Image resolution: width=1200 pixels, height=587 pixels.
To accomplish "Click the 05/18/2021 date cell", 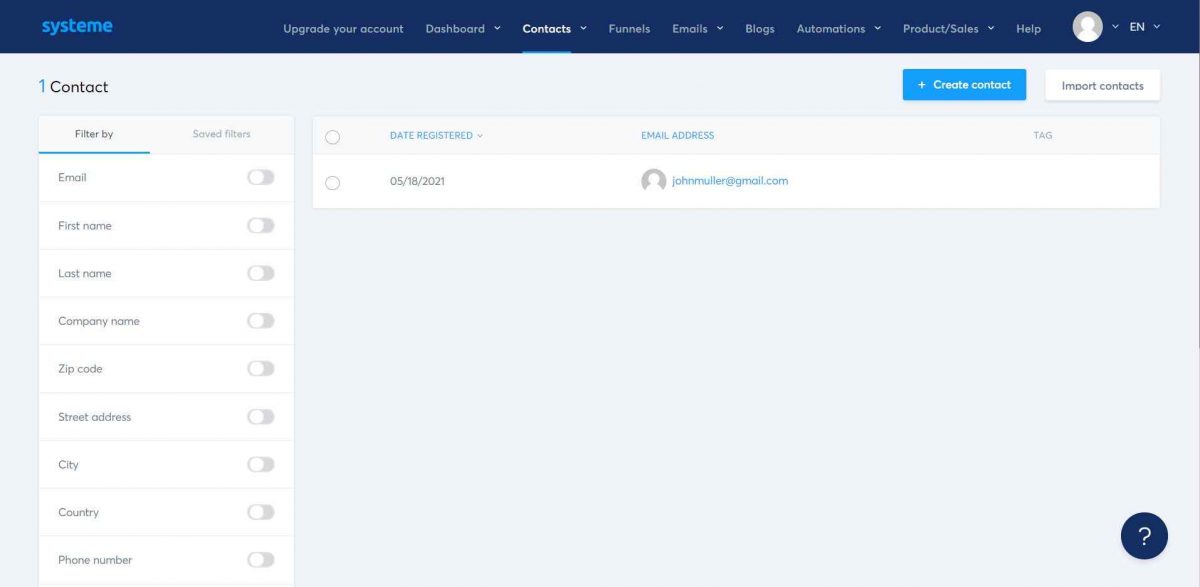I will pyautogui.click(x=417, y=182).
